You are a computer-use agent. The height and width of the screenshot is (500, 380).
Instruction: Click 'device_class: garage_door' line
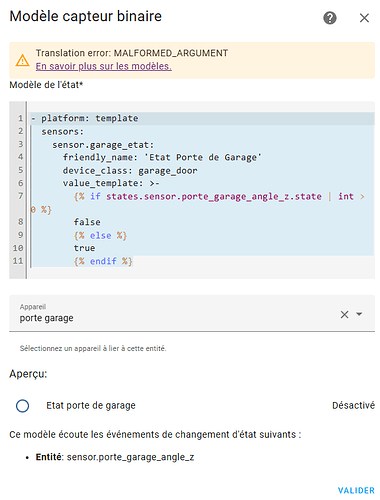pyautogui.click(x=130, y=171)
